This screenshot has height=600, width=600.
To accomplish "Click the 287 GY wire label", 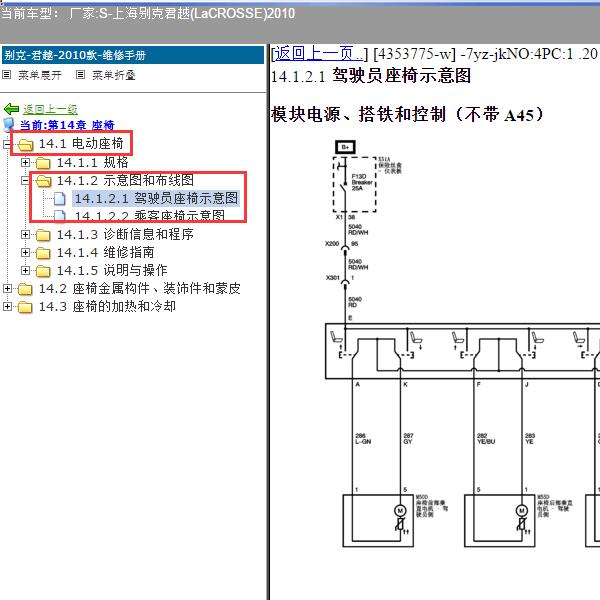I will pyautogui.click(x=408, y=439).
